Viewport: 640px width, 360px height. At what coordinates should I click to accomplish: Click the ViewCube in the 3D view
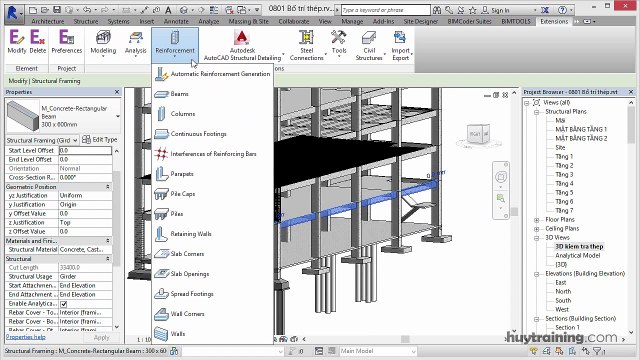pos(478,135)
